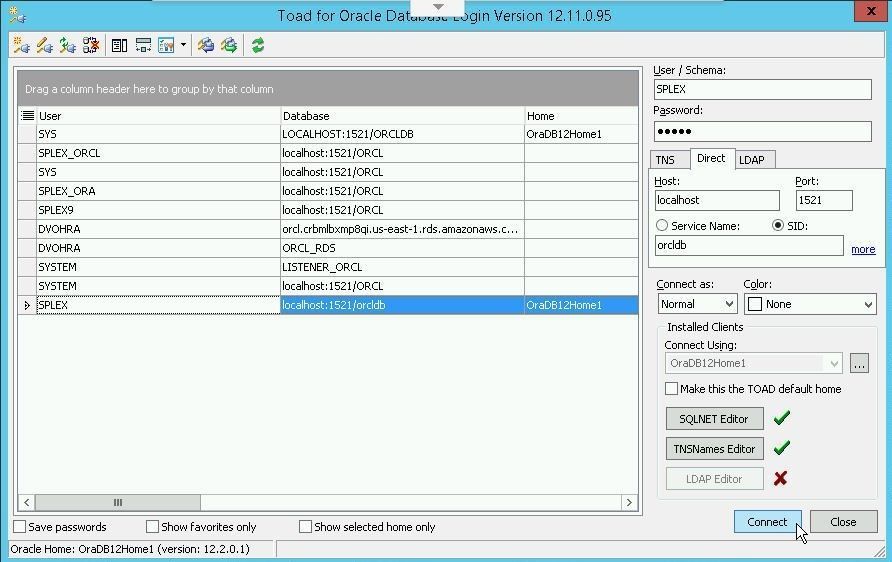892x562 pixels.
Task: Click the green checkmark next to TNSNames Editor
Action: point(782,448)
